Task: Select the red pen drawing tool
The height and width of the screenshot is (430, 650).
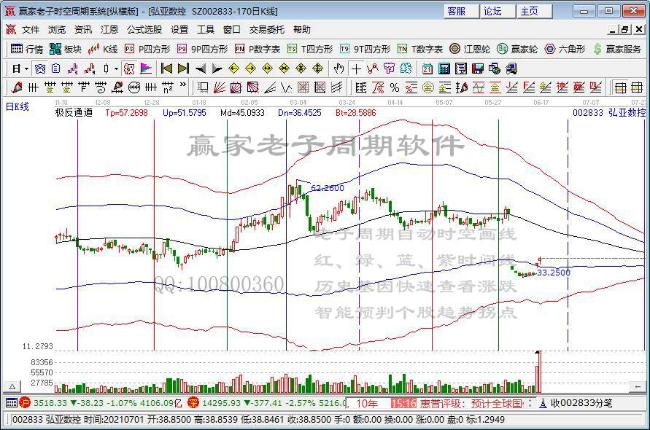Action: [17, 87]
